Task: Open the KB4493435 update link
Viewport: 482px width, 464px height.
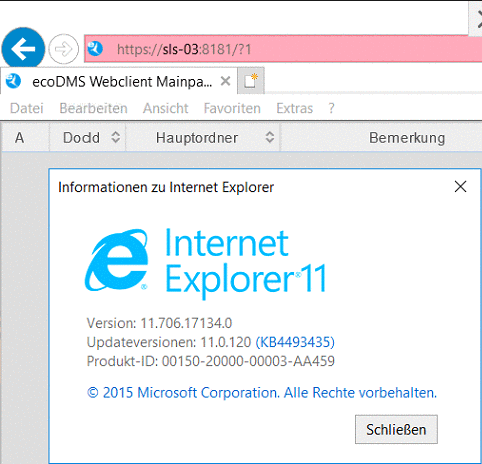Action: pyautogui.click(x=295, y=342)
